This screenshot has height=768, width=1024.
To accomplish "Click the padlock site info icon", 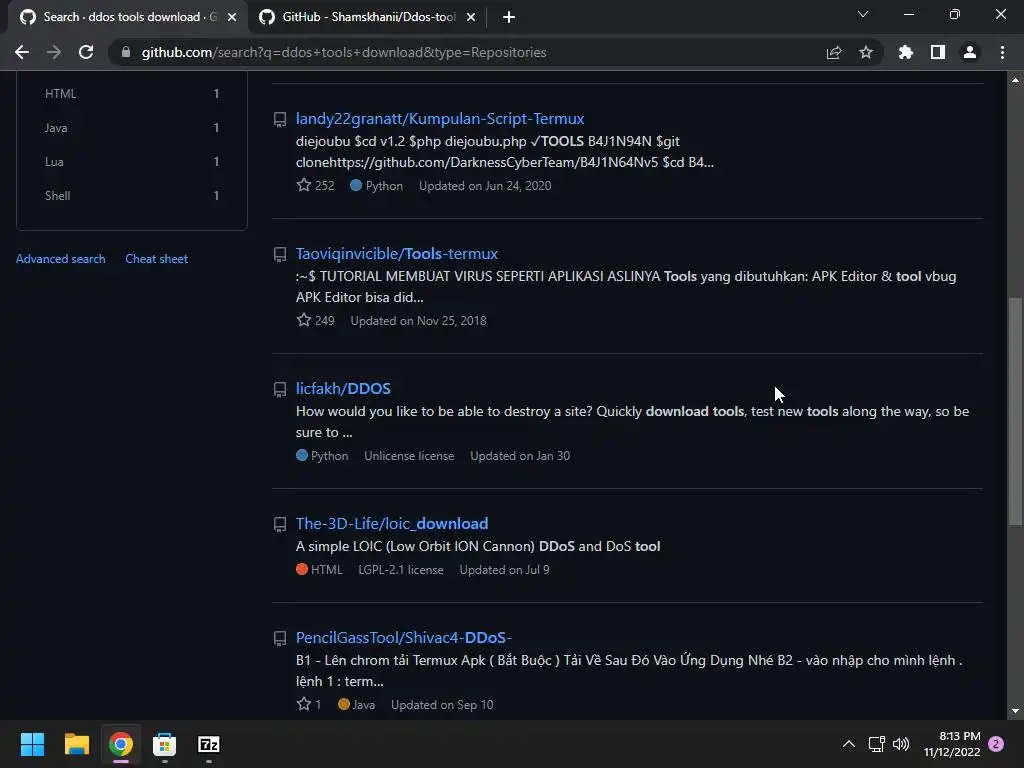I will pyautogui.click(x=126, y=52).
